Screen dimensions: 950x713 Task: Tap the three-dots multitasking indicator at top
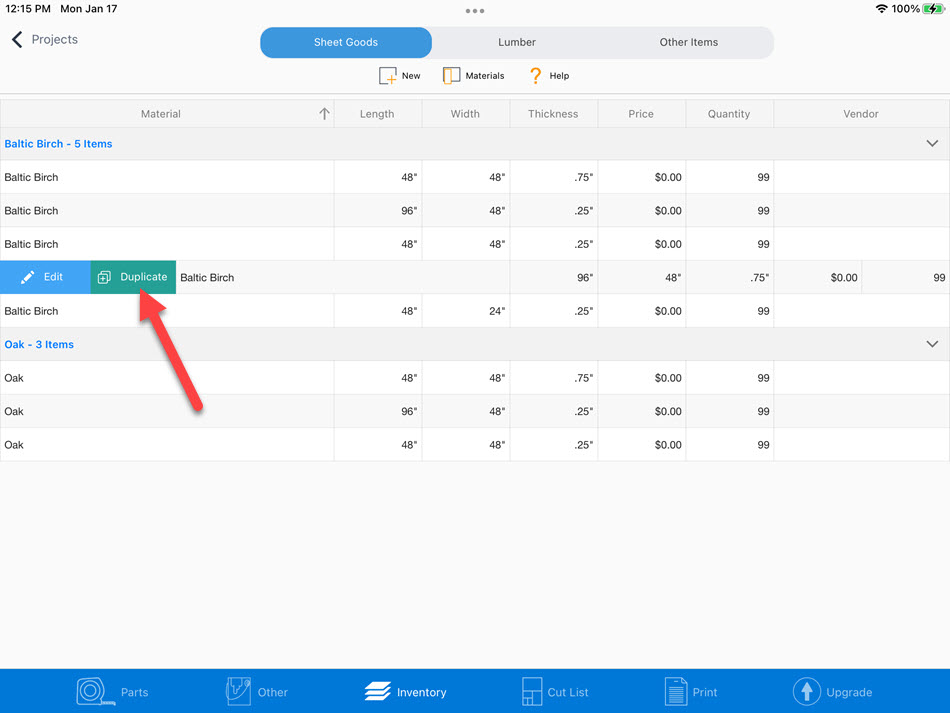pyautogui.click(x=475, y=11)
